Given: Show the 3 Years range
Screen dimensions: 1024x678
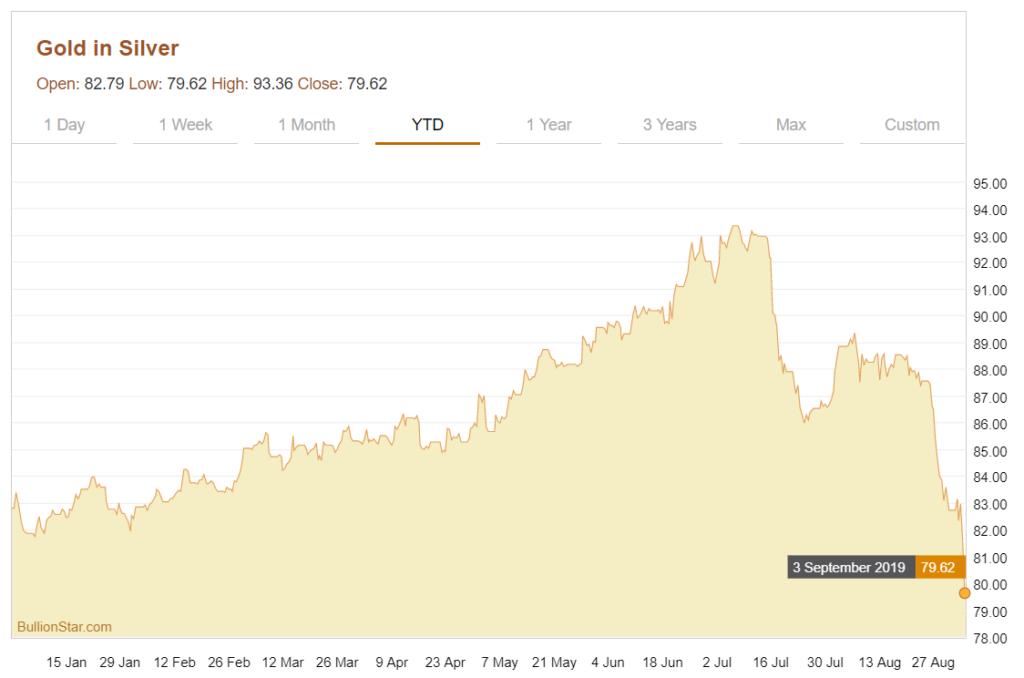Looking at the screenshot, I should [x=670, y=125].
